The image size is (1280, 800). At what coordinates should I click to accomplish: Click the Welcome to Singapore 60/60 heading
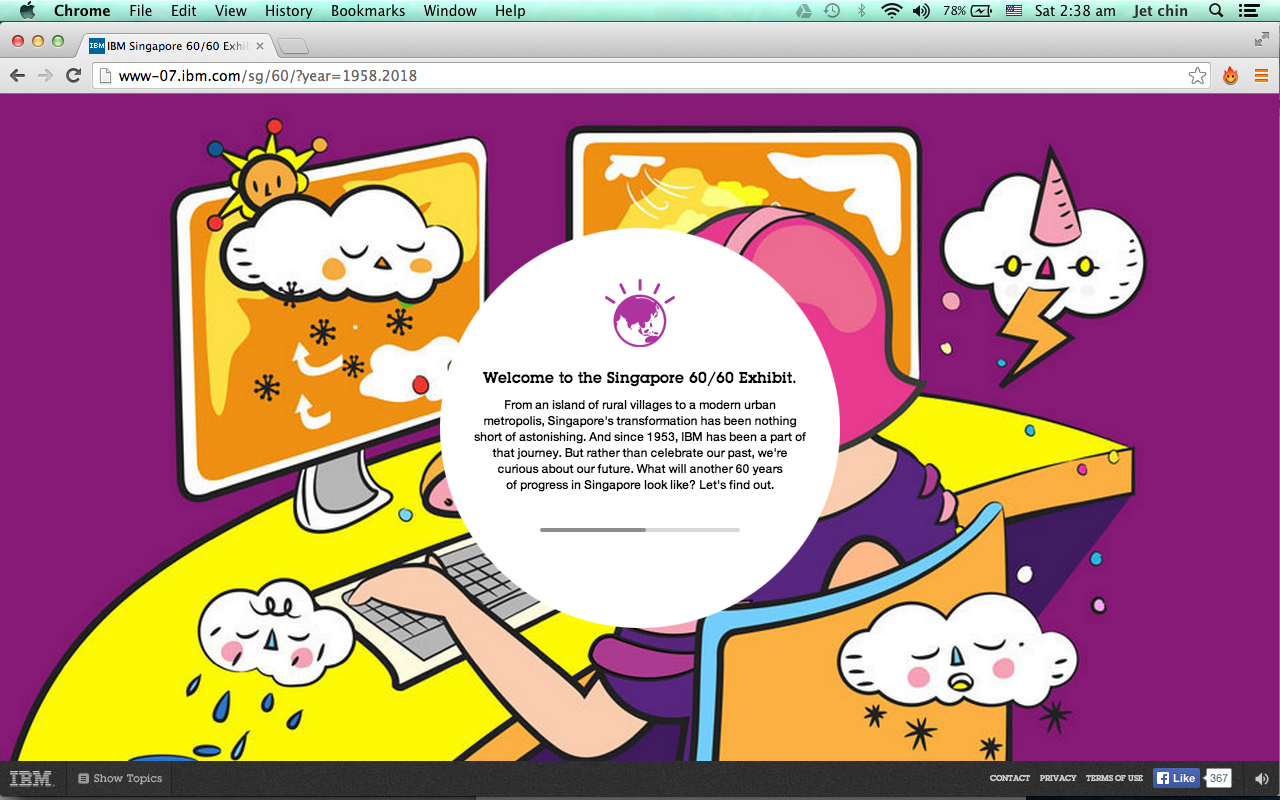[640, 378]
